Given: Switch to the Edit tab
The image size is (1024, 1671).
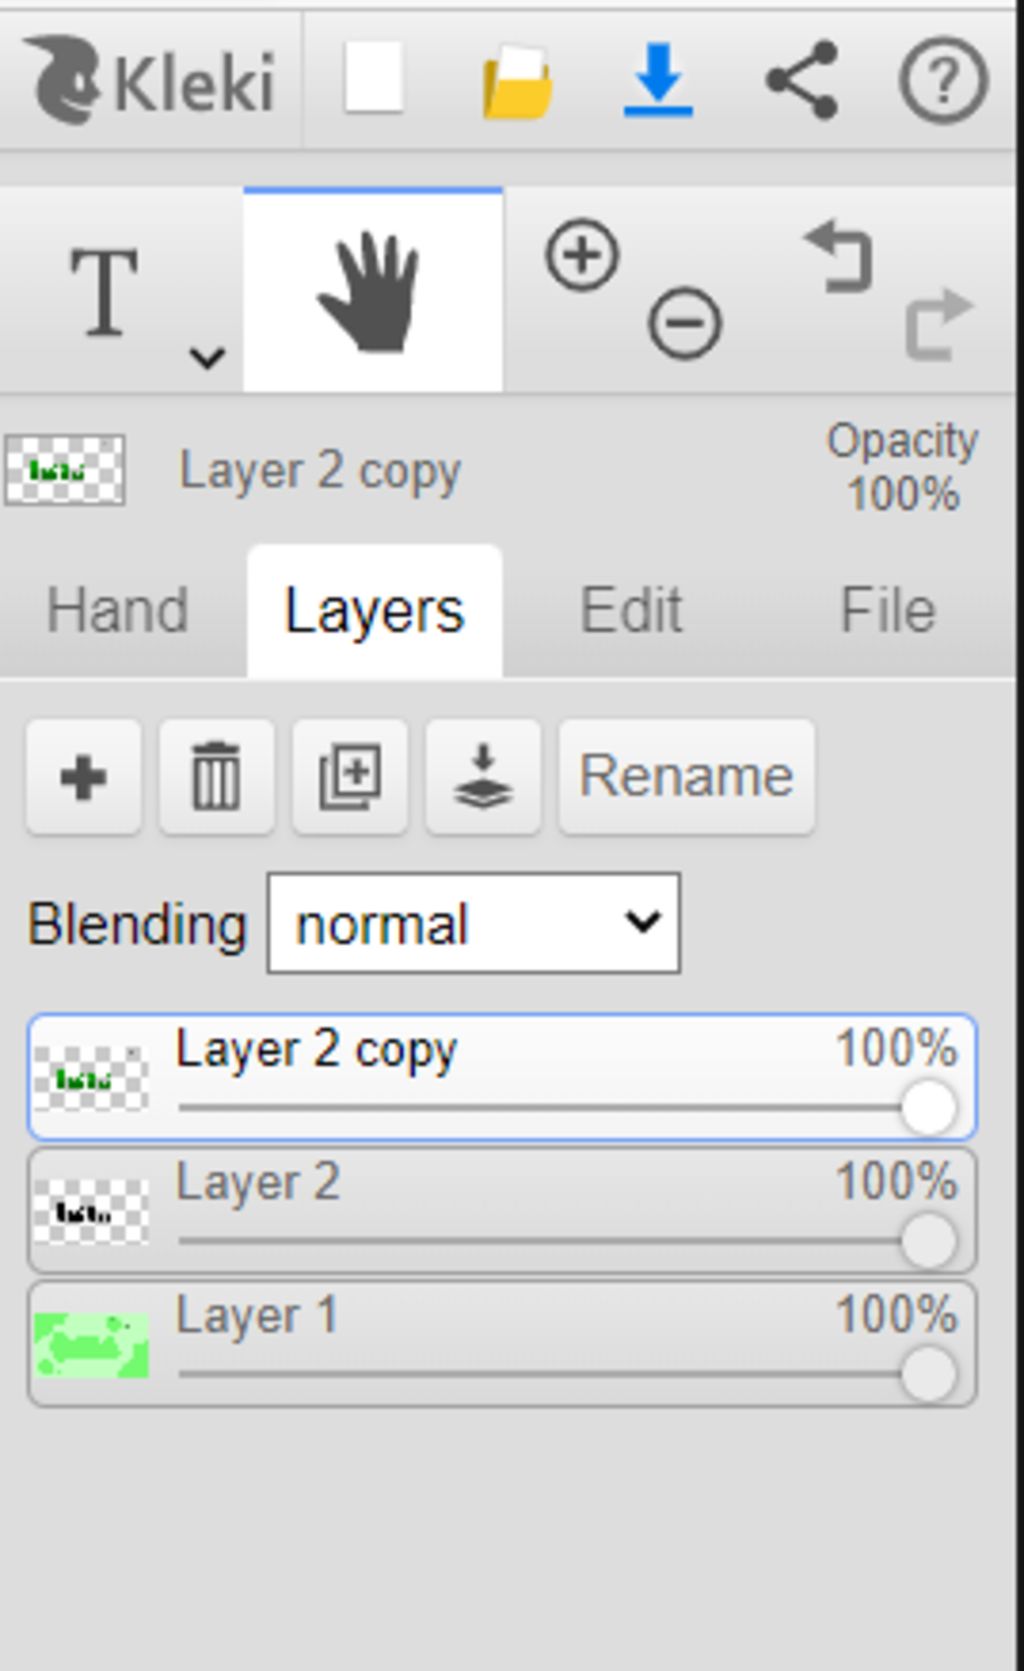Looking at the screenshot, I should (631, 610).
